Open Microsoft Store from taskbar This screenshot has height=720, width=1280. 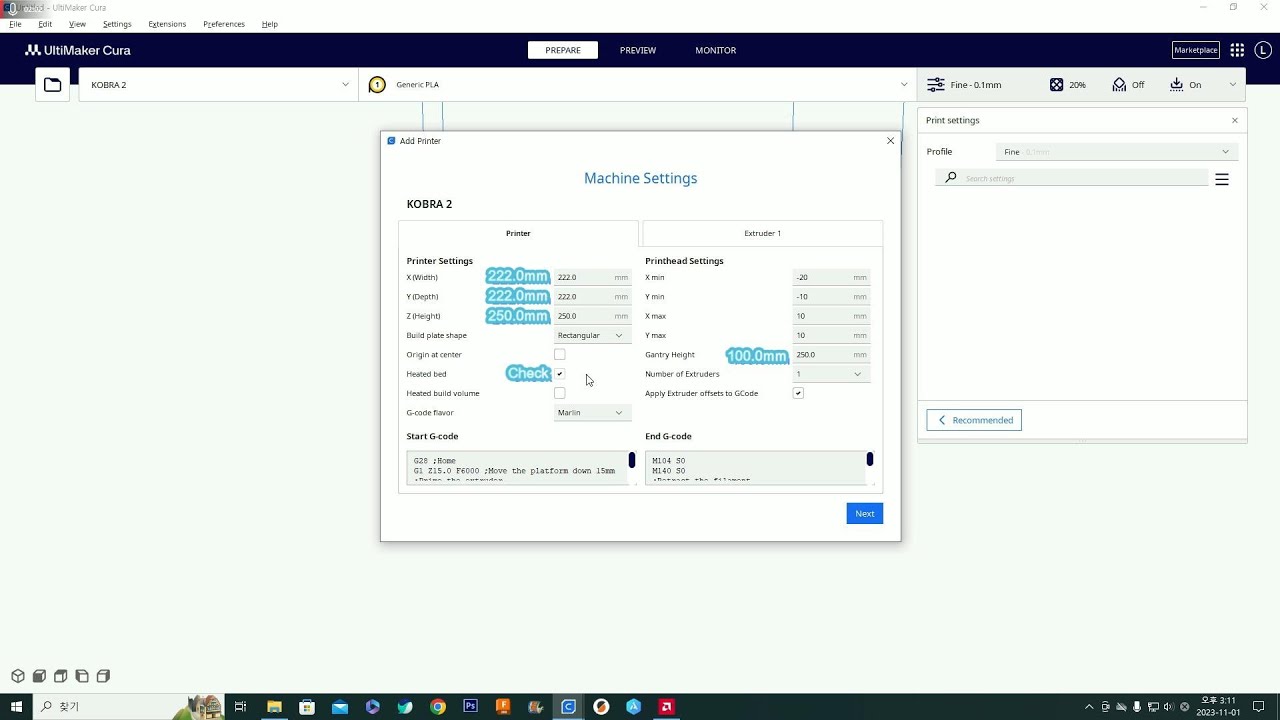tap(307, 706)
